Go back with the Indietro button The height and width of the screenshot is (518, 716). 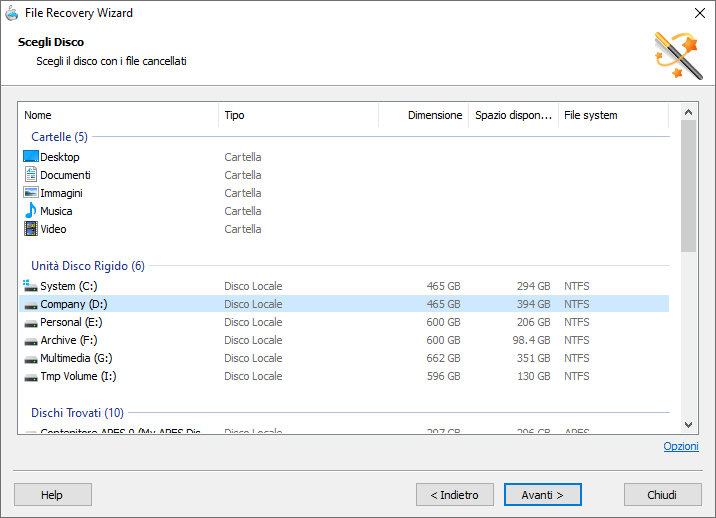(x=454, y=495)
